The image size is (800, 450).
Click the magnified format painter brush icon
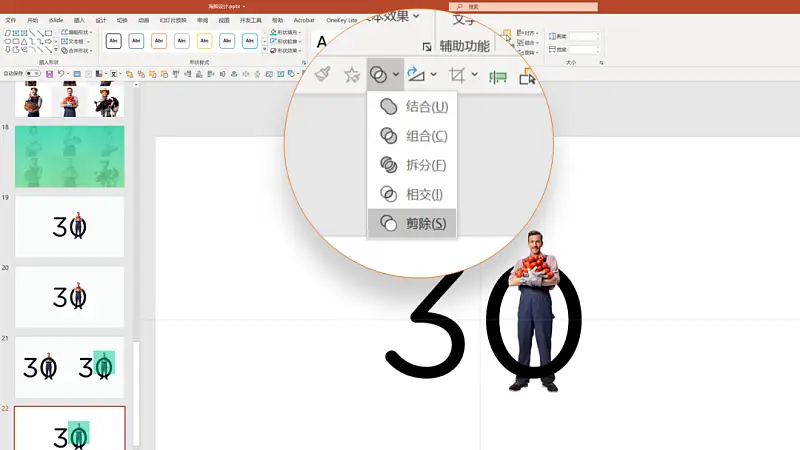coord(322,74)
